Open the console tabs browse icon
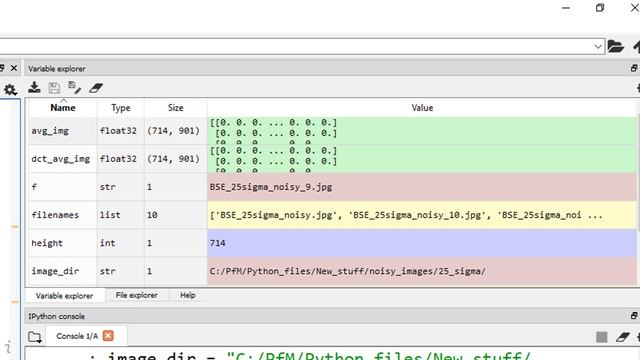 (35, 337)
